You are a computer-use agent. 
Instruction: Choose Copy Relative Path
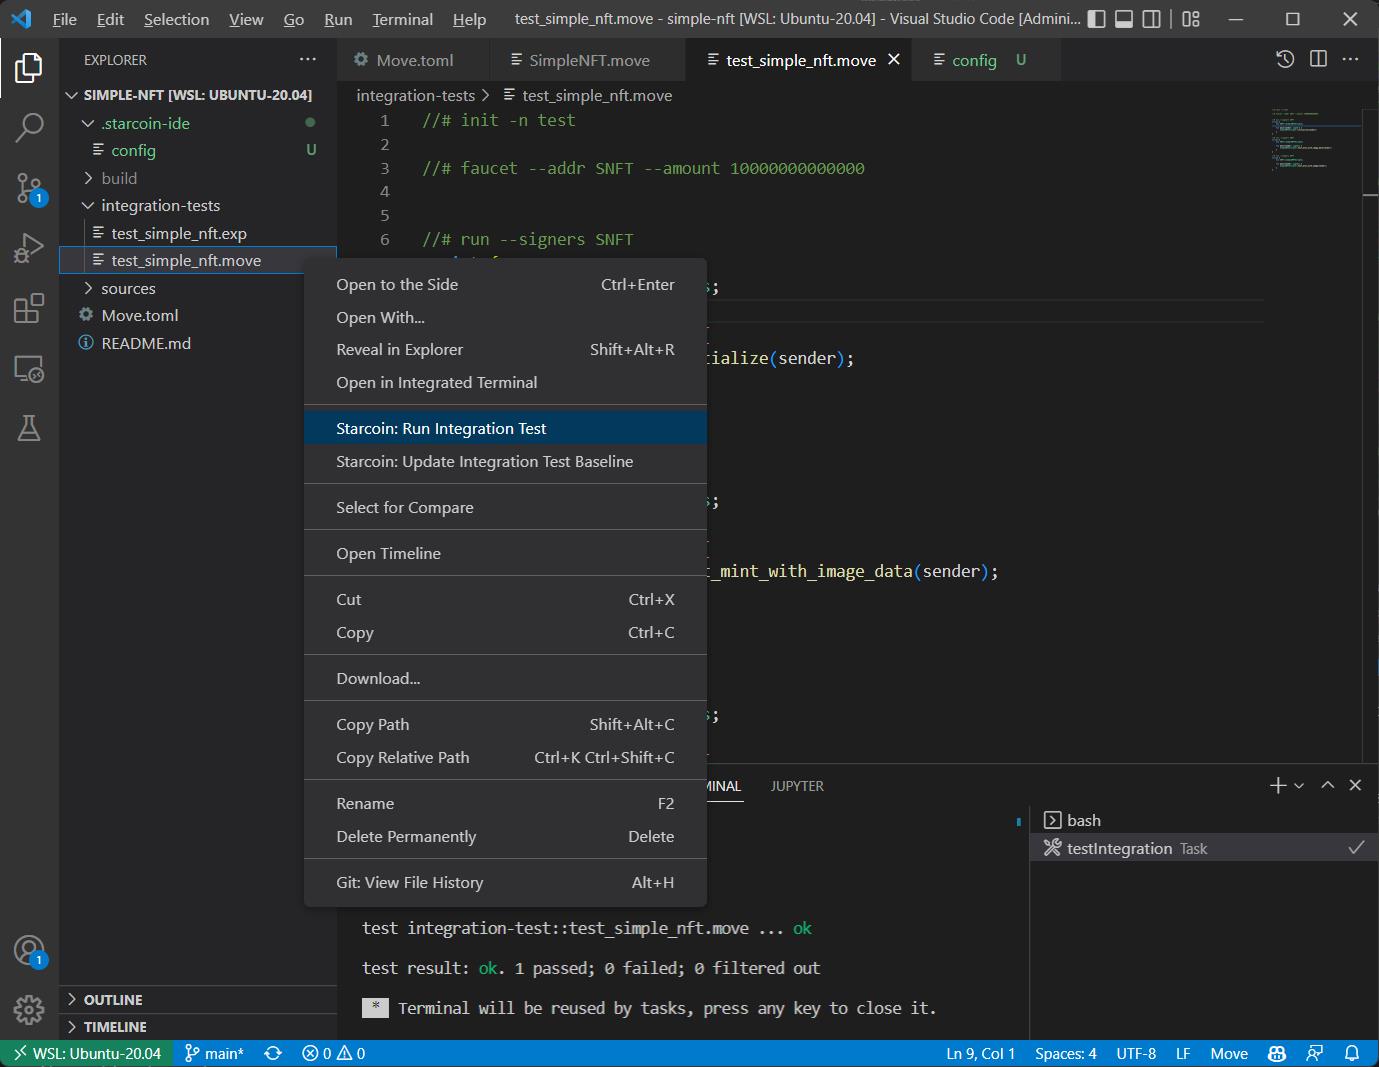505,757
